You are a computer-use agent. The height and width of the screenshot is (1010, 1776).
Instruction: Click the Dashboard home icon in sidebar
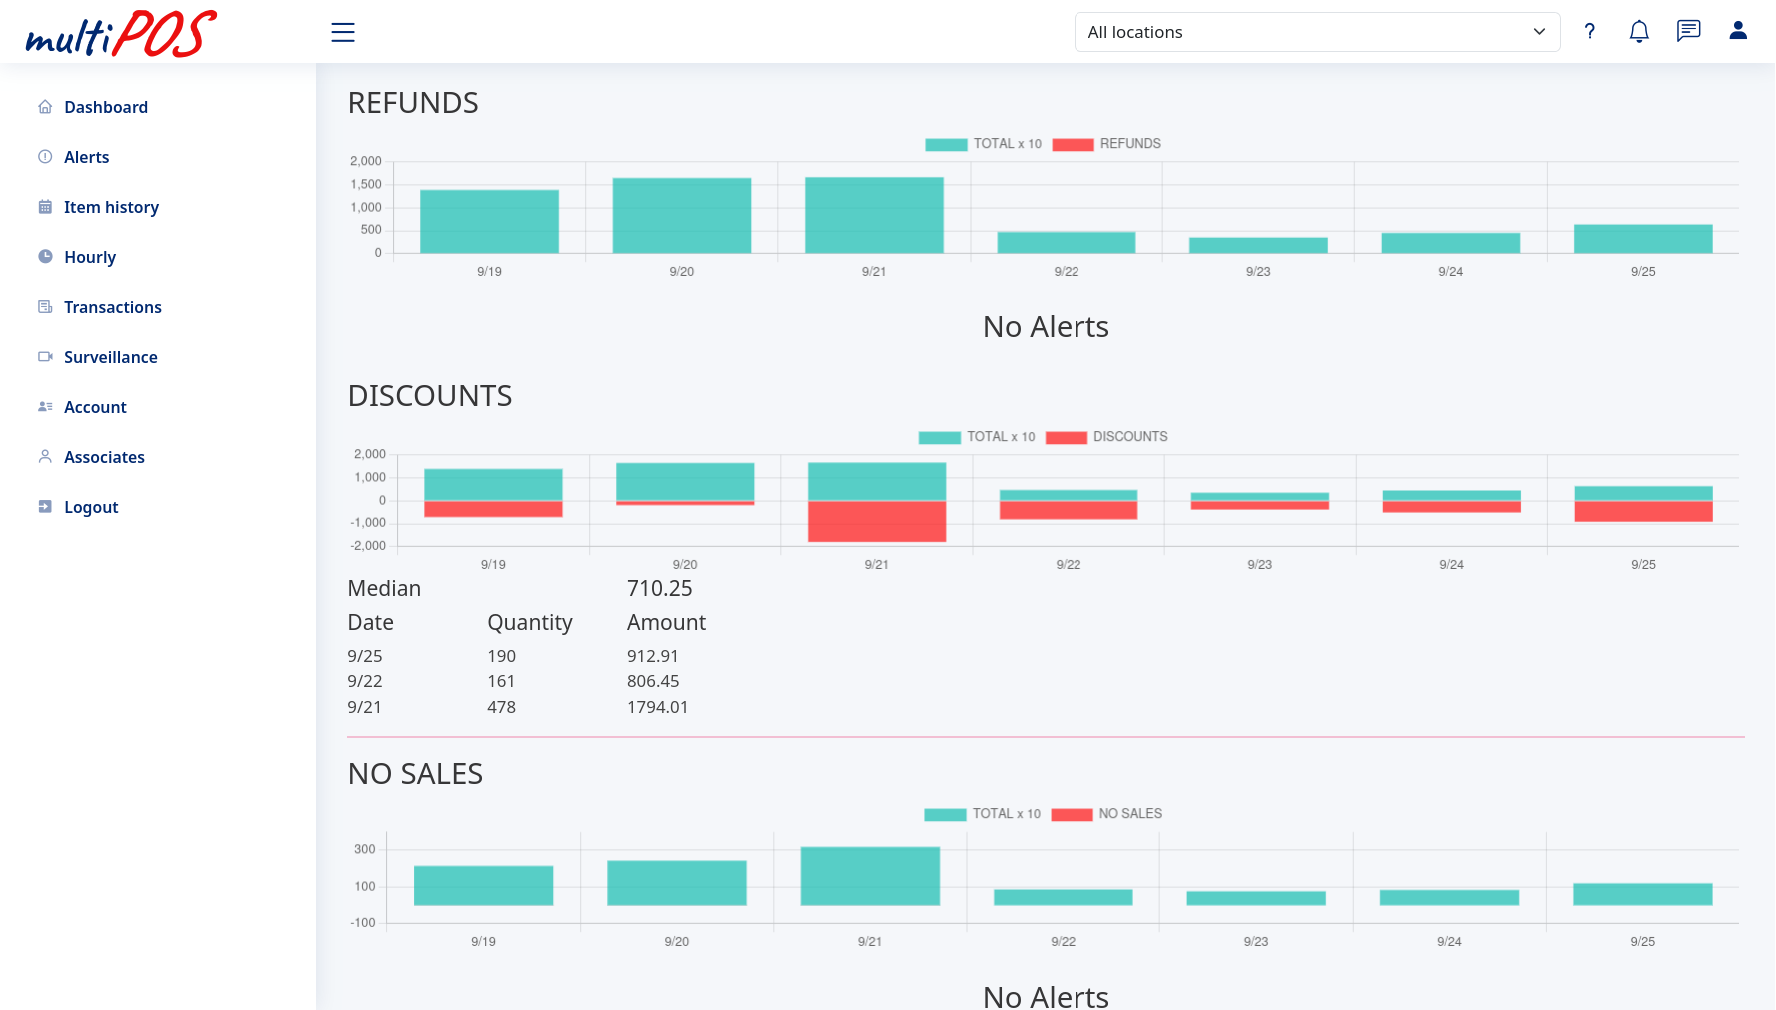45,107
